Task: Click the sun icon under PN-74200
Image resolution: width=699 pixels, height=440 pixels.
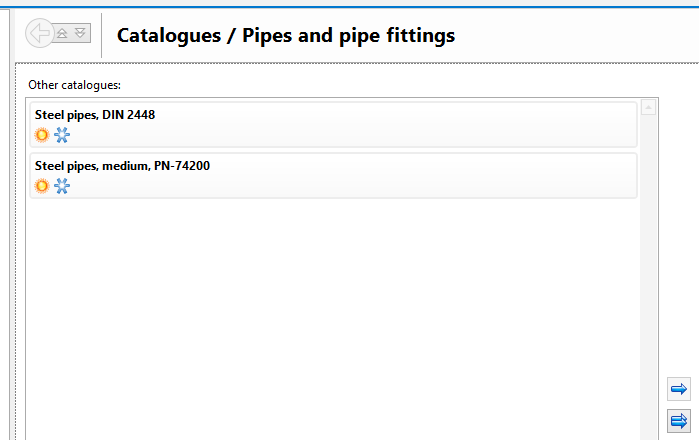Action: 42,186
